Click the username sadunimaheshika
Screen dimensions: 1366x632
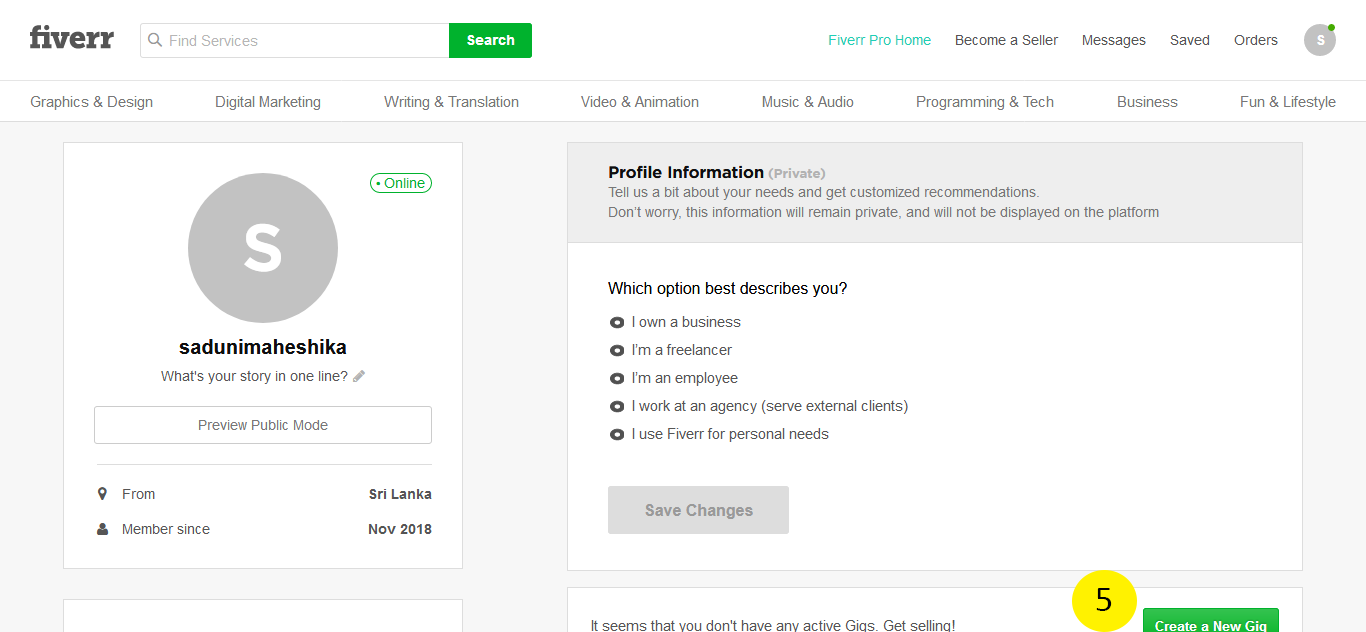pyautogui.click(x=263, y=347)
